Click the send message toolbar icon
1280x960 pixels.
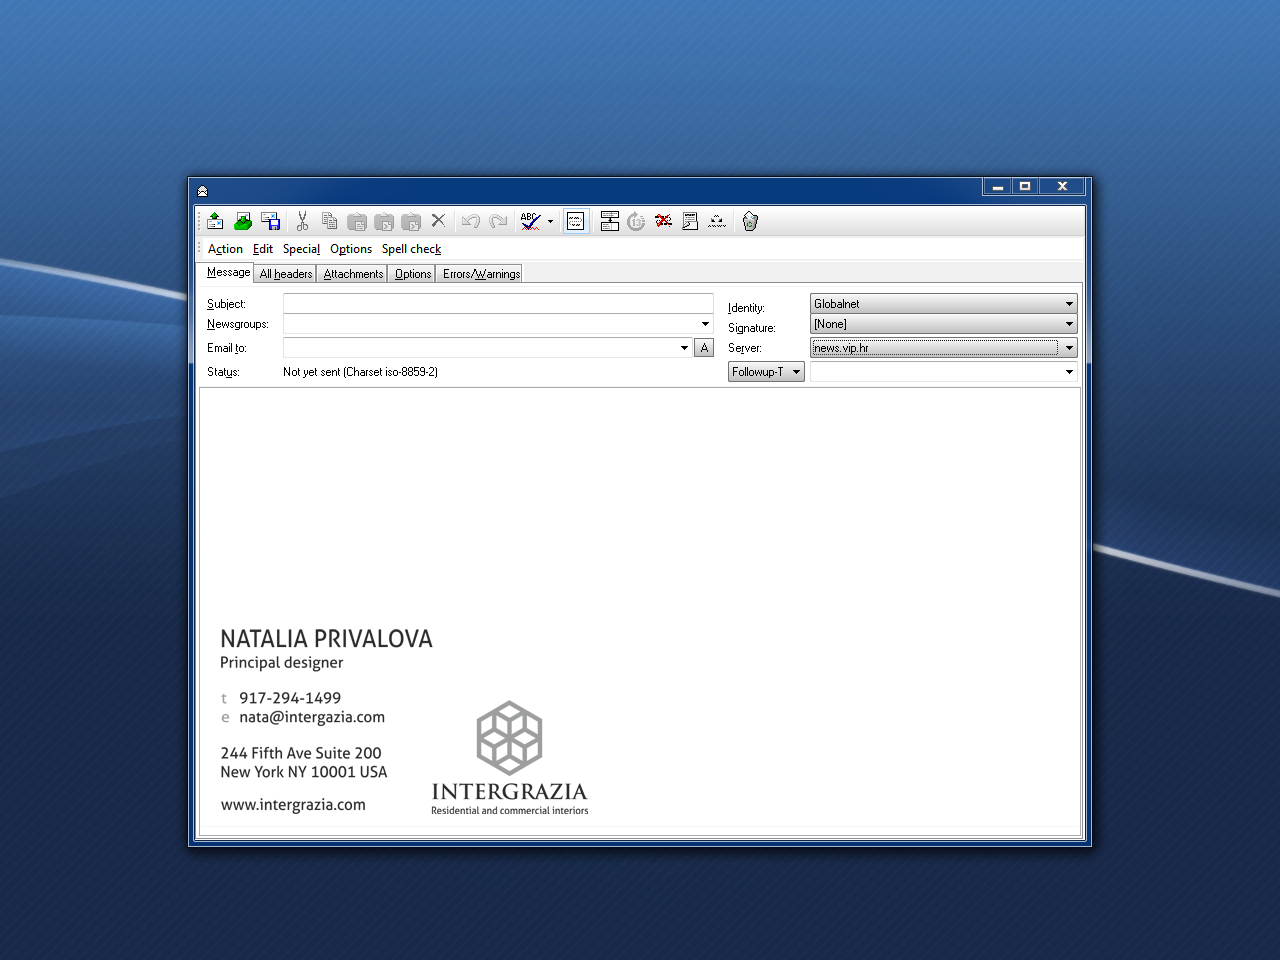[x=215, y=221]
